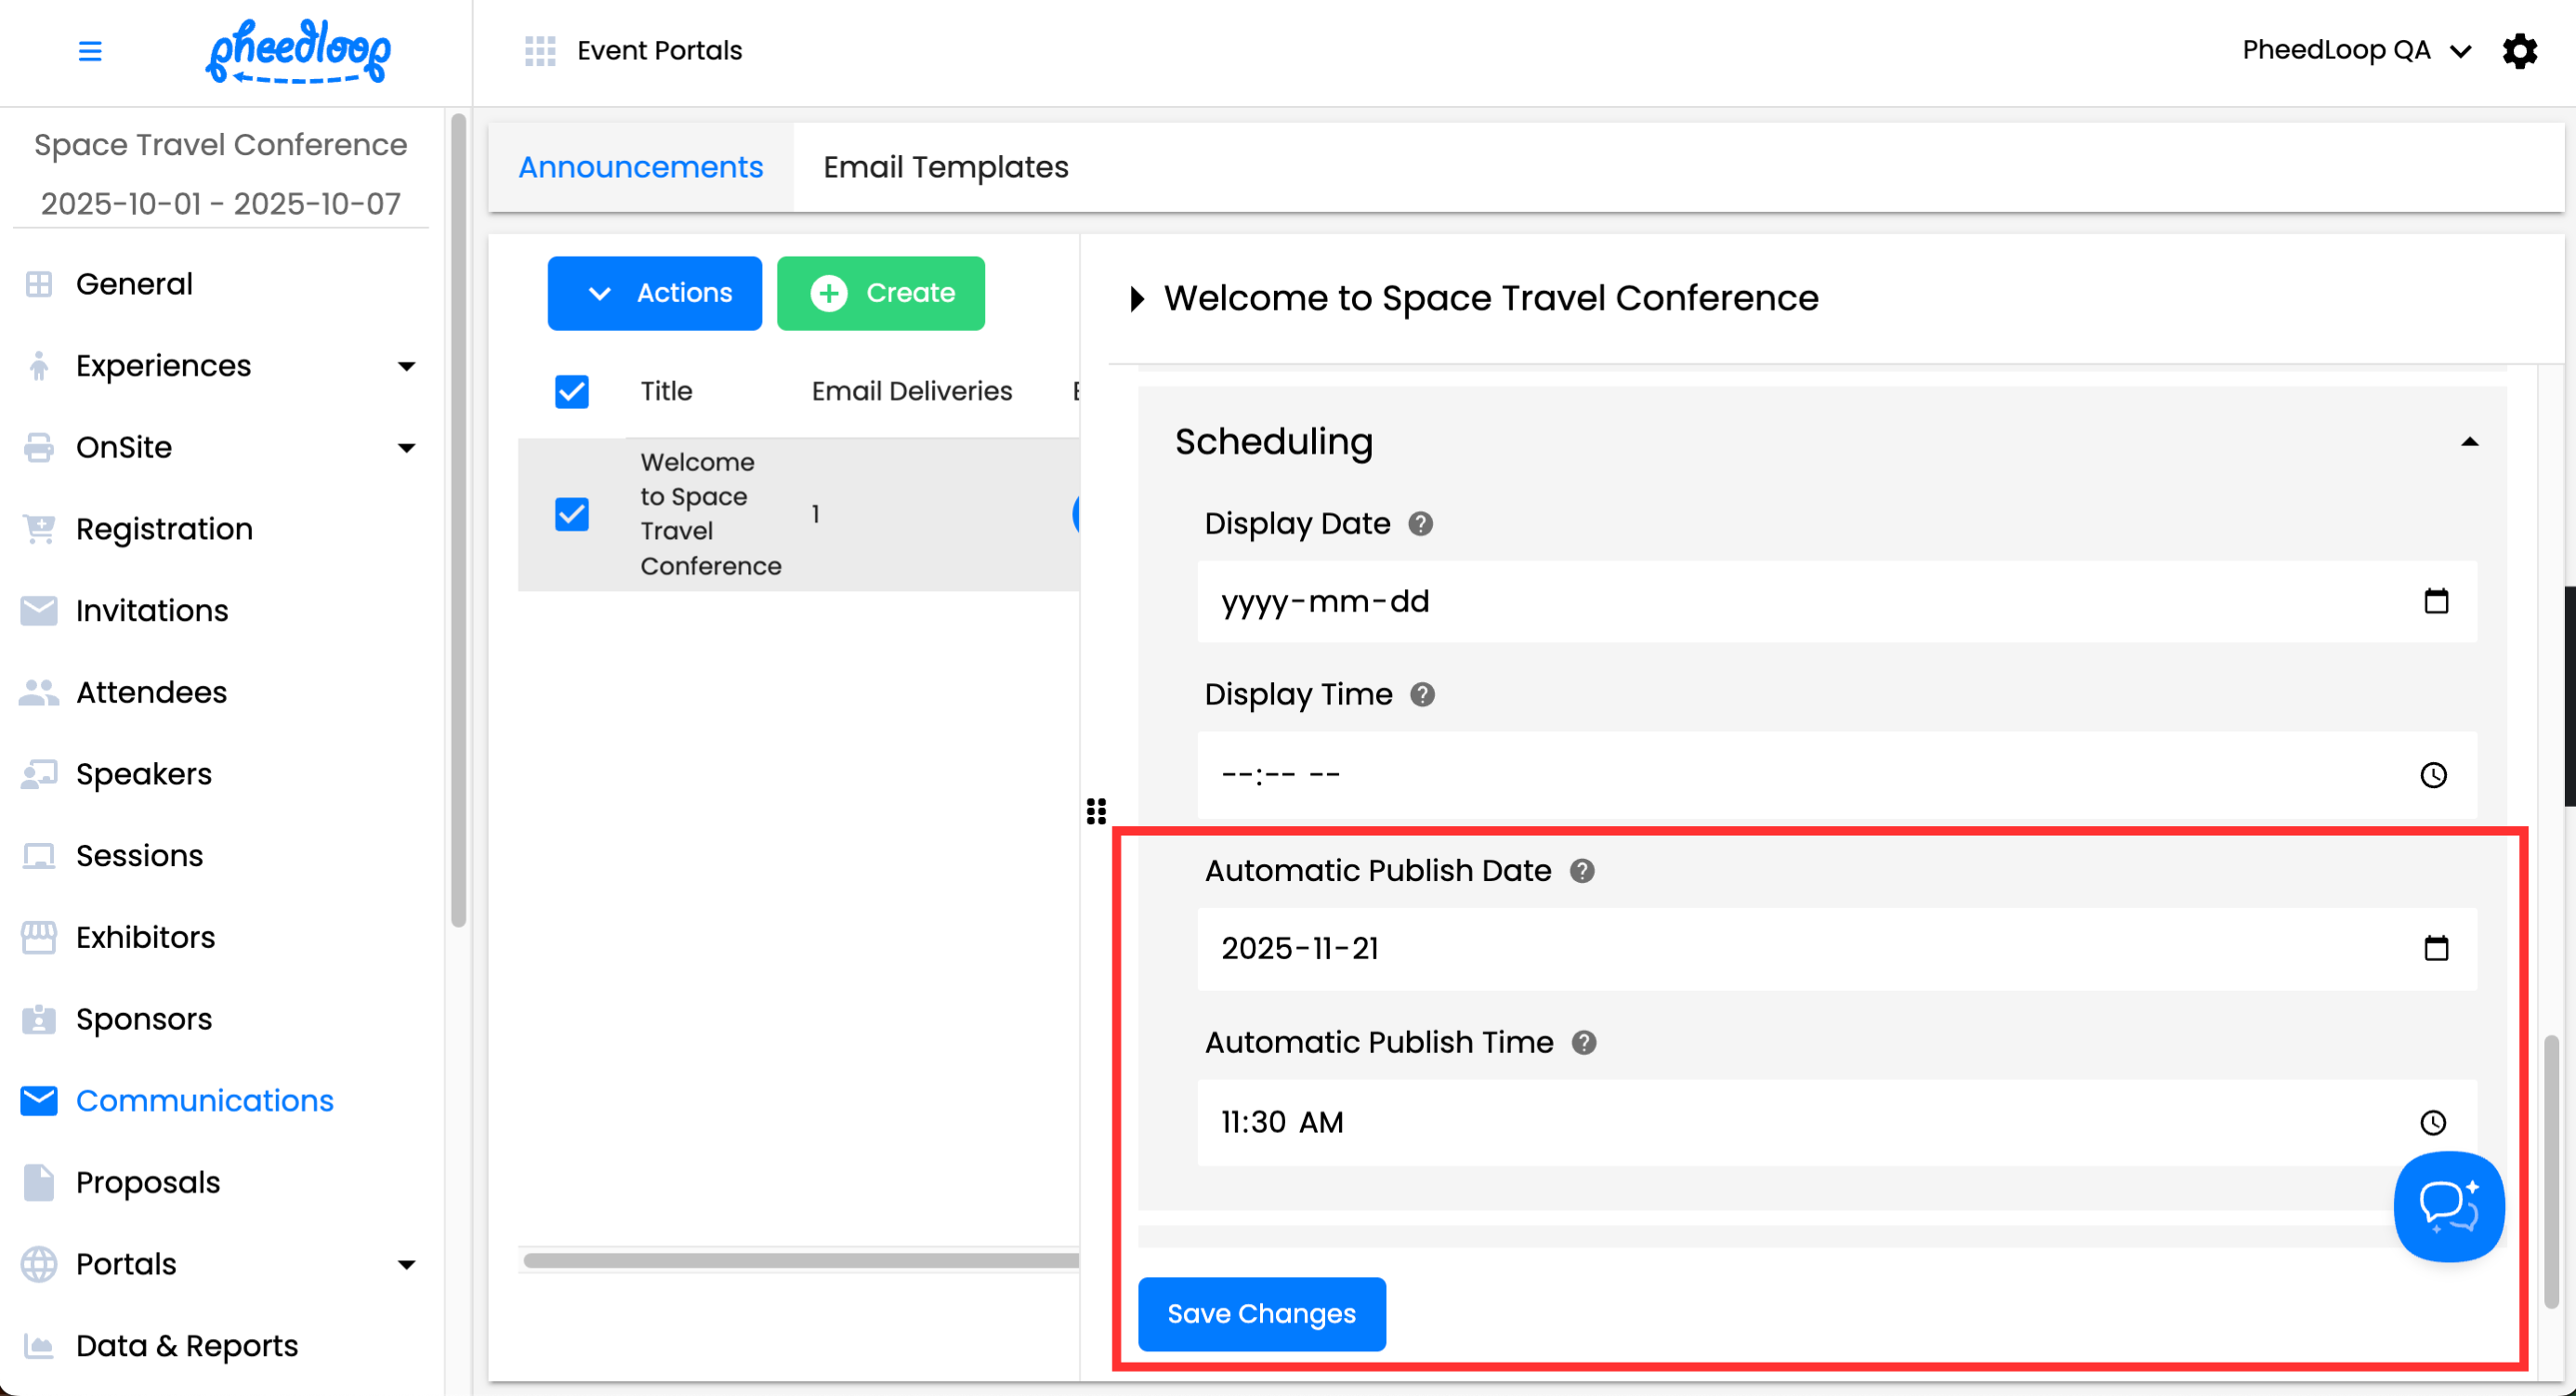Switch to Email Templates tab
Screen dimensions: 2576x1396
click(945, 167)
